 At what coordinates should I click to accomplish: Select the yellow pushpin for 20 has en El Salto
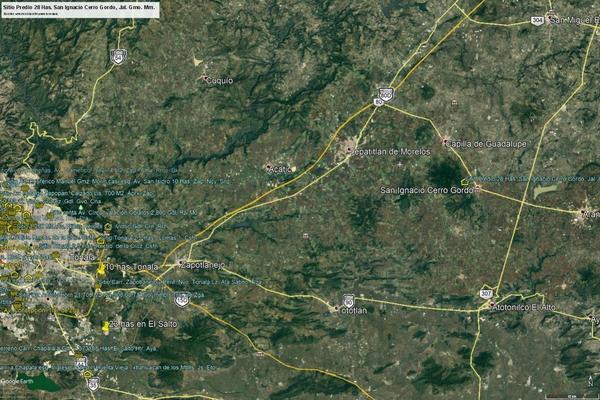coord(105,327)
